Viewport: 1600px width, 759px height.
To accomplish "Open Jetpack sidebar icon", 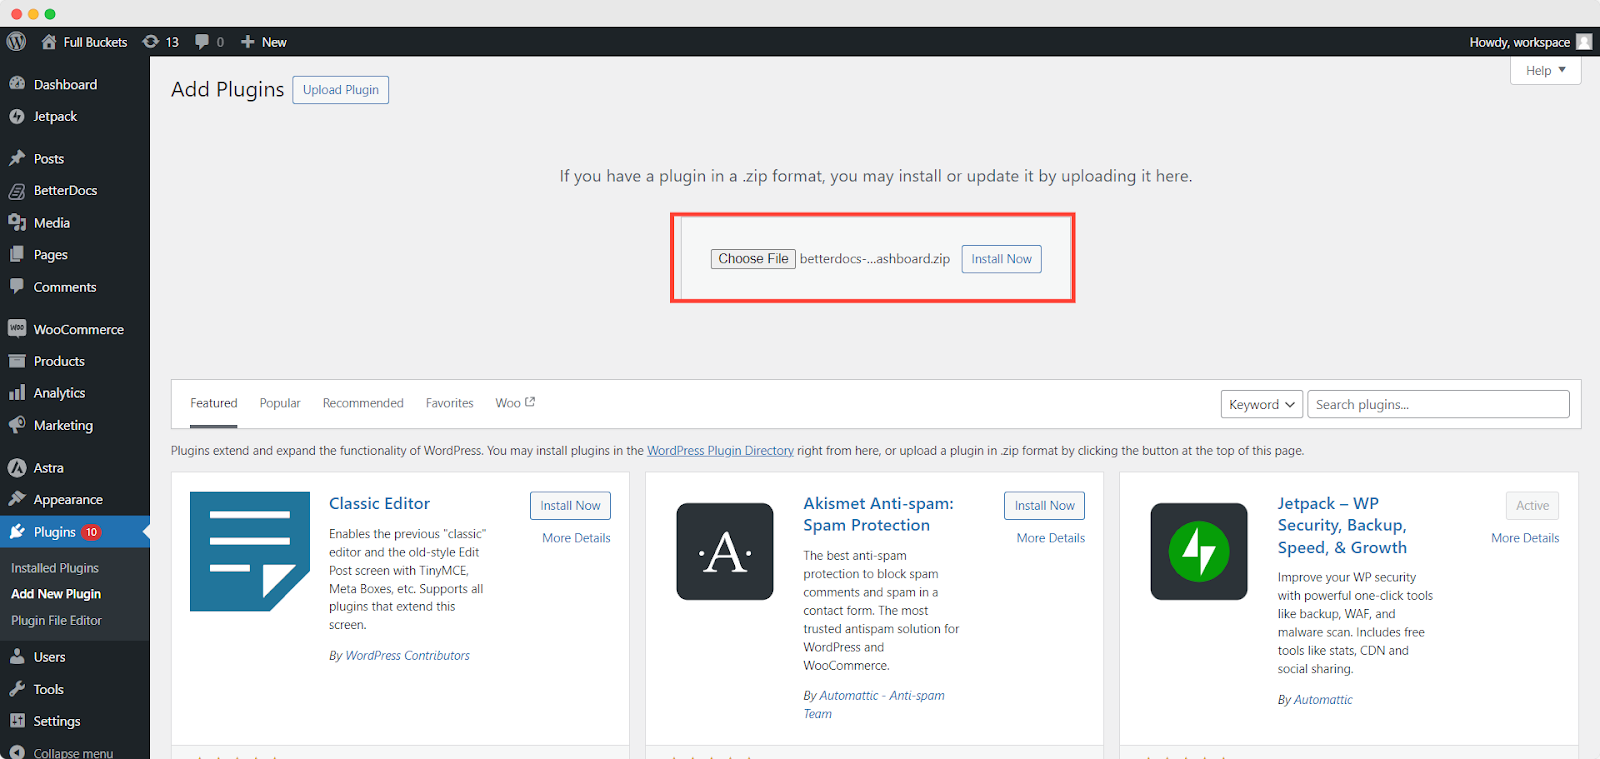I will (17, 116).
